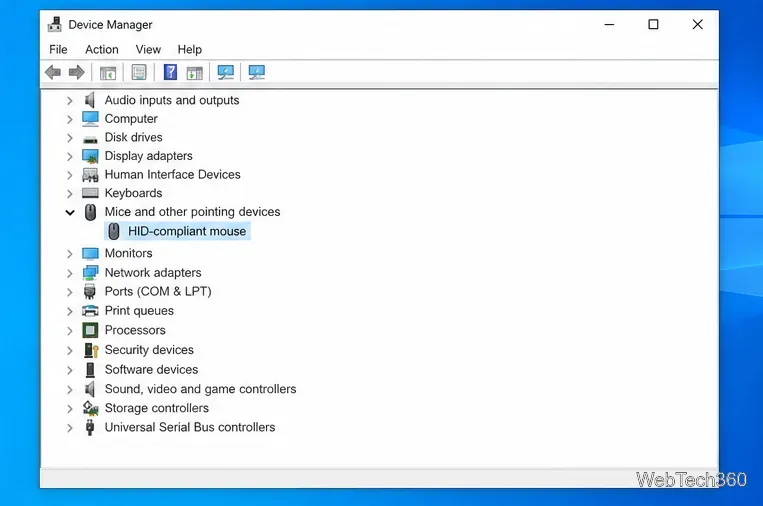Click the Network adapters icon

[90, 273]
